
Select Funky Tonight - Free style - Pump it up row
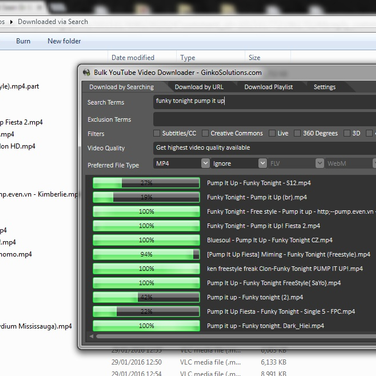click(x=291, y=211)
